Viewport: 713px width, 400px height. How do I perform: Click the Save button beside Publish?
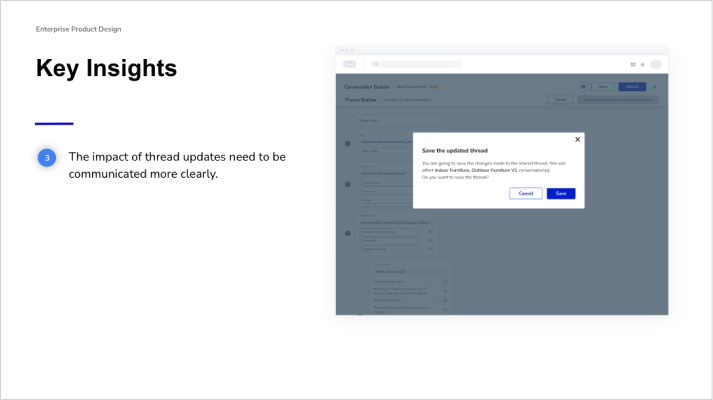pyautogui.click(x=603, y=87)
